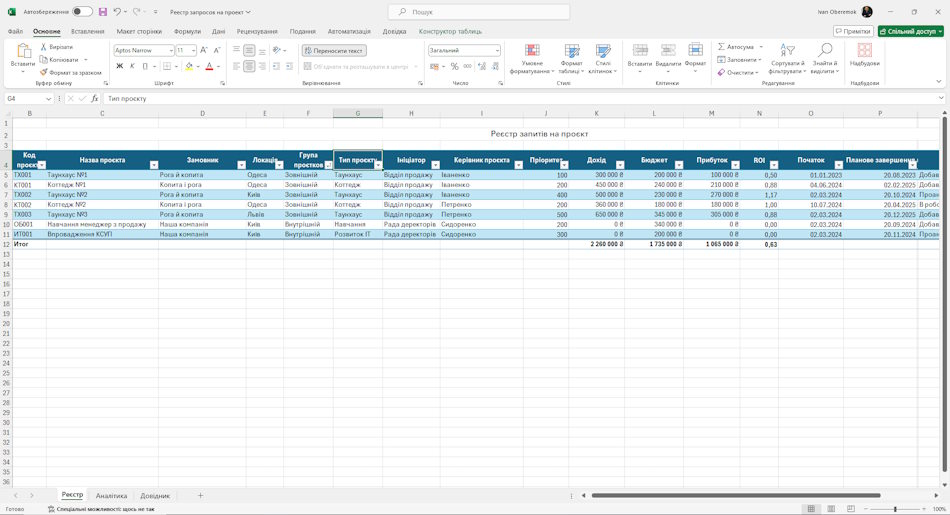
Task: Align text to the right
Action: (x=262, y=66)
